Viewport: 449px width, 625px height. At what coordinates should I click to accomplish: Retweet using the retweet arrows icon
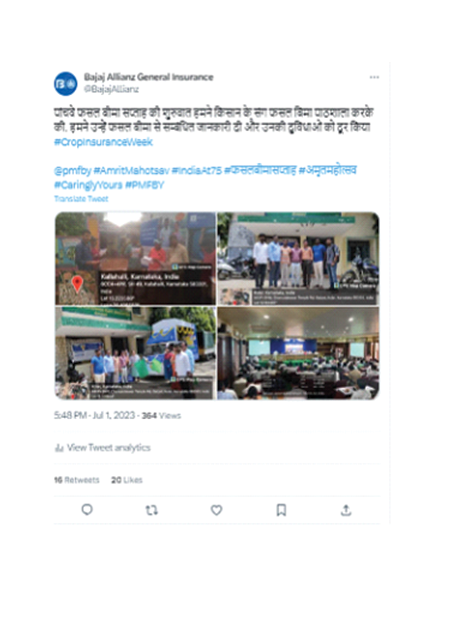pos(152,510)
